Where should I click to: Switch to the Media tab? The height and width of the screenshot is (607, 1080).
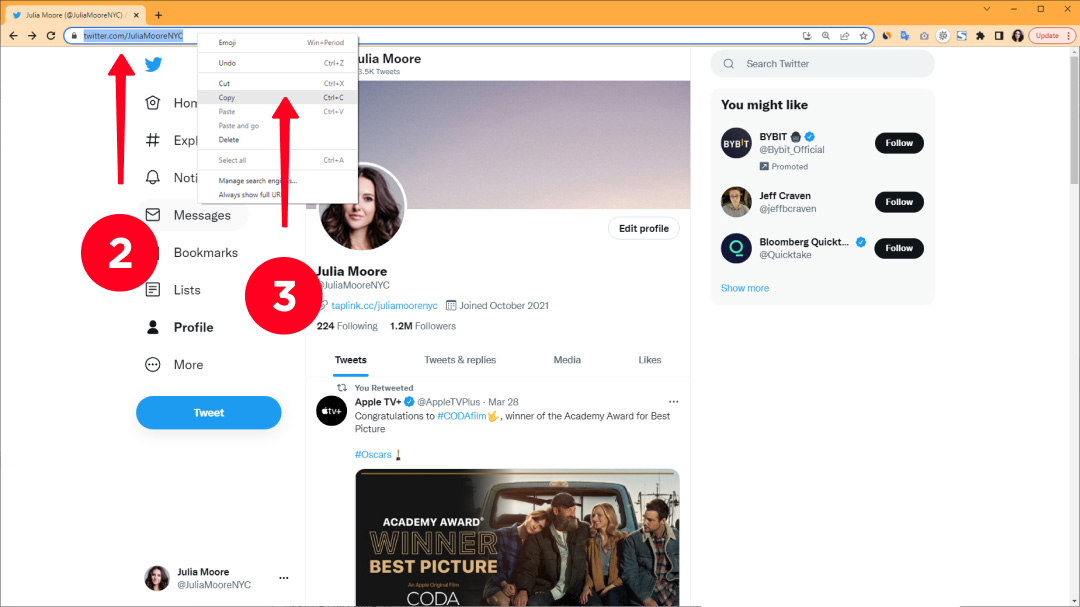click(567, 360)
